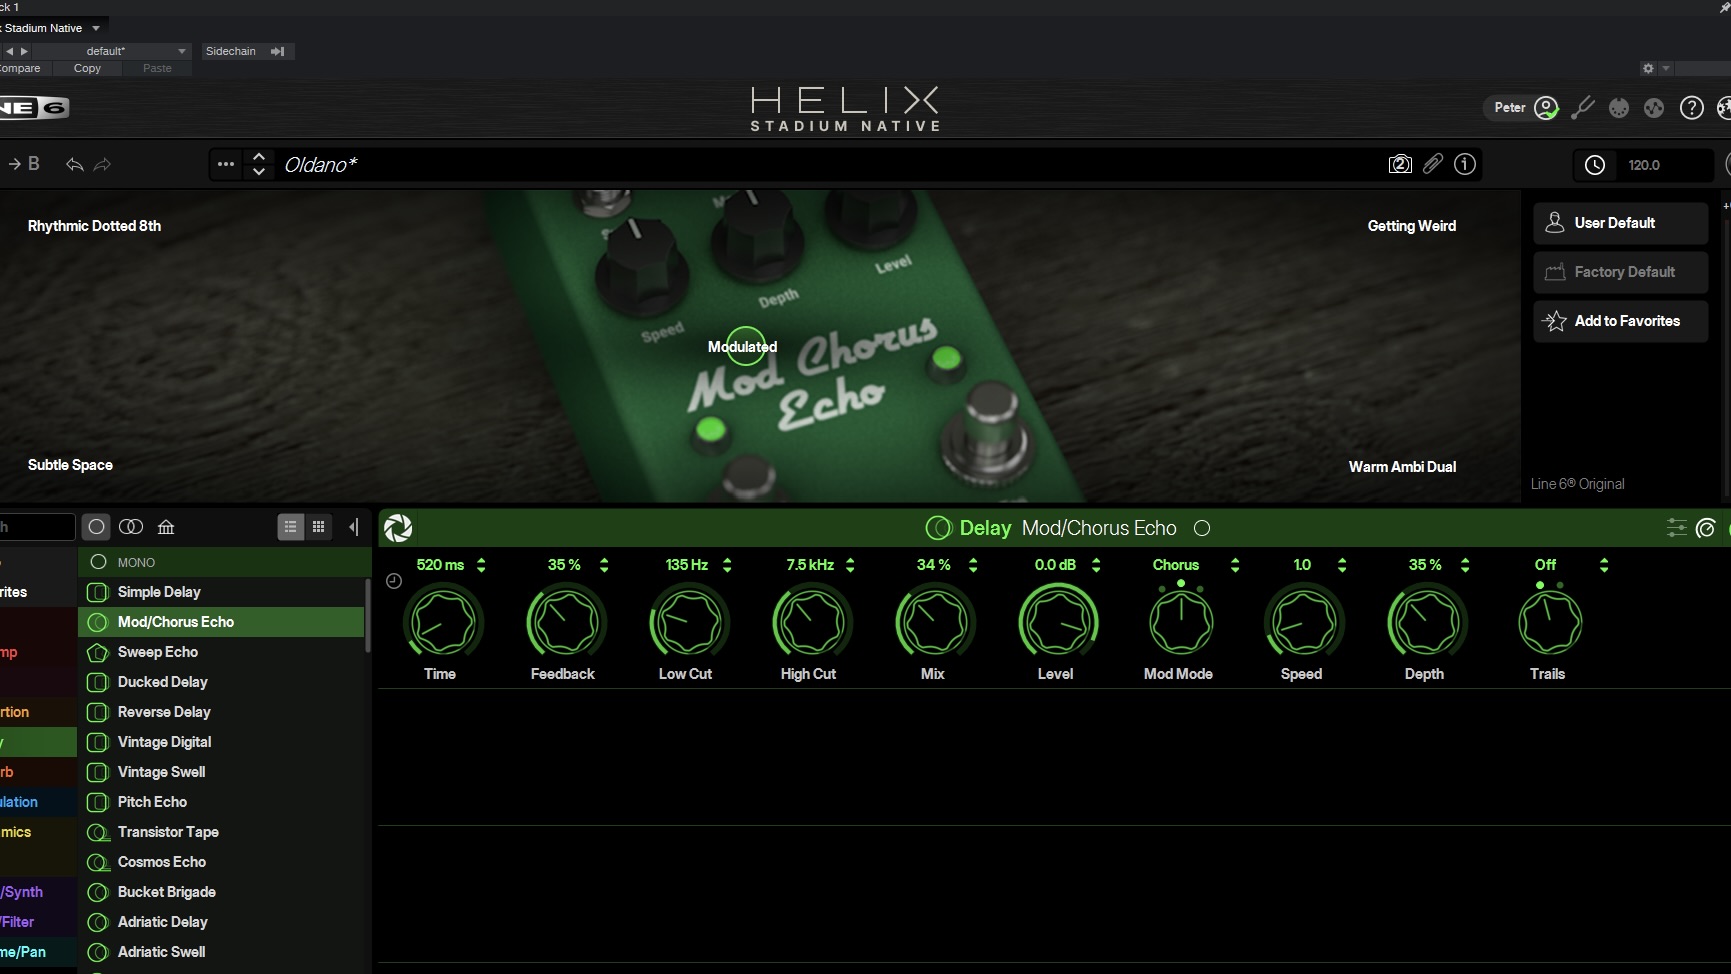Adjust the High Cut 7.5 kHz stepper

coord(850,565)
